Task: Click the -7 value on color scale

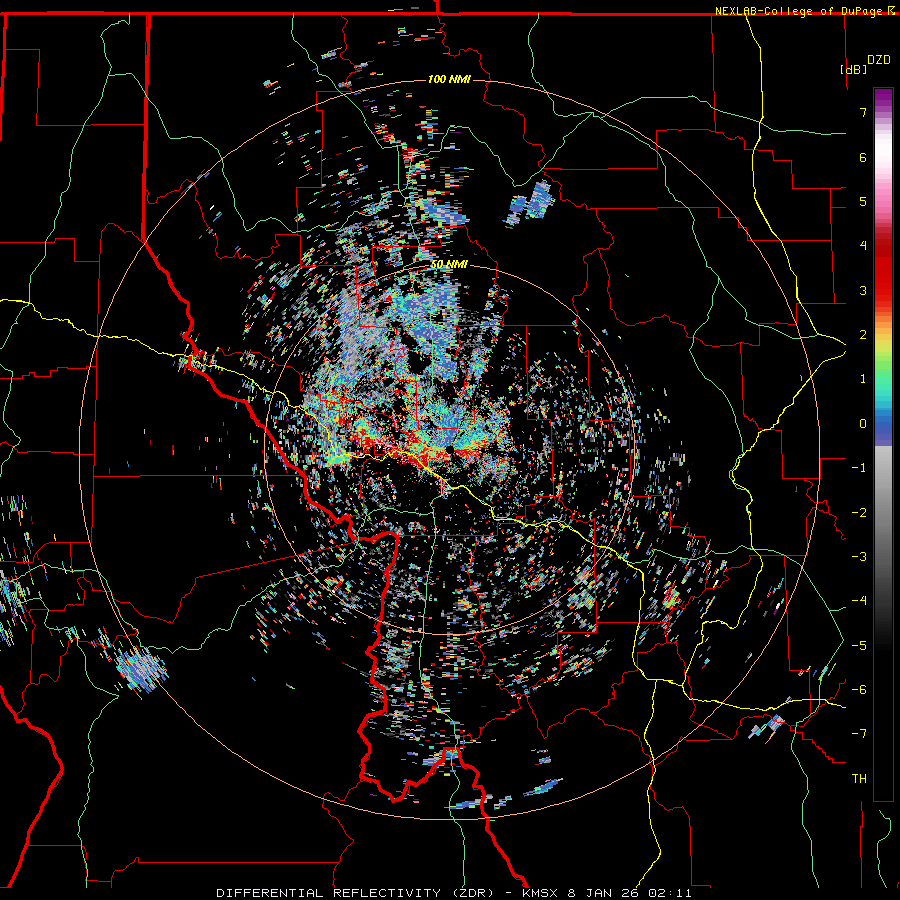Action: pos(859,734)
